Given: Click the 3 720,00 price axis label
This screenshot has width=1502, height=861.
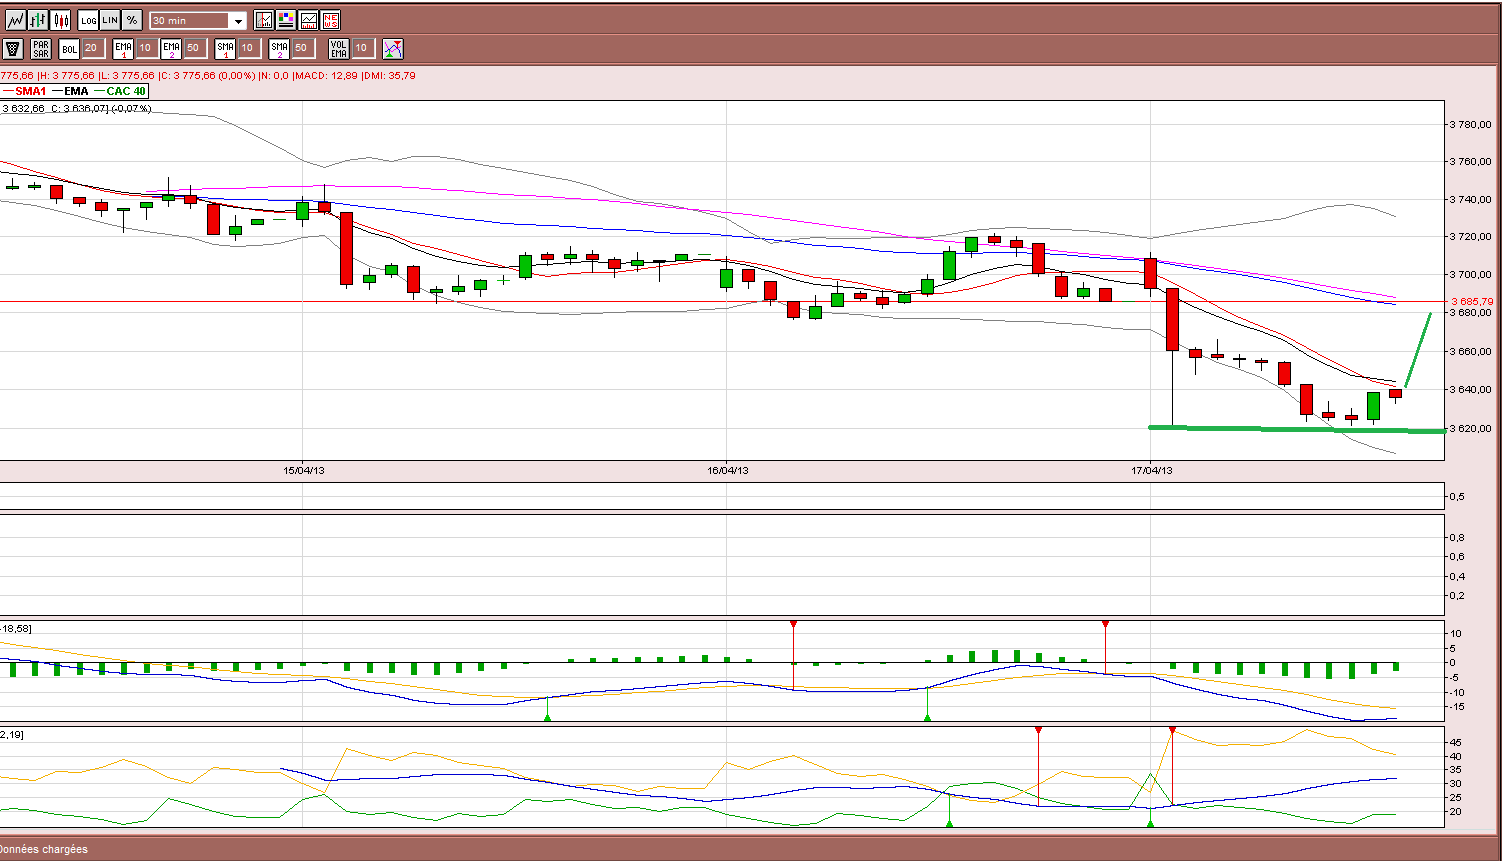Looking at the screenshot, I should click(1472, 237).
